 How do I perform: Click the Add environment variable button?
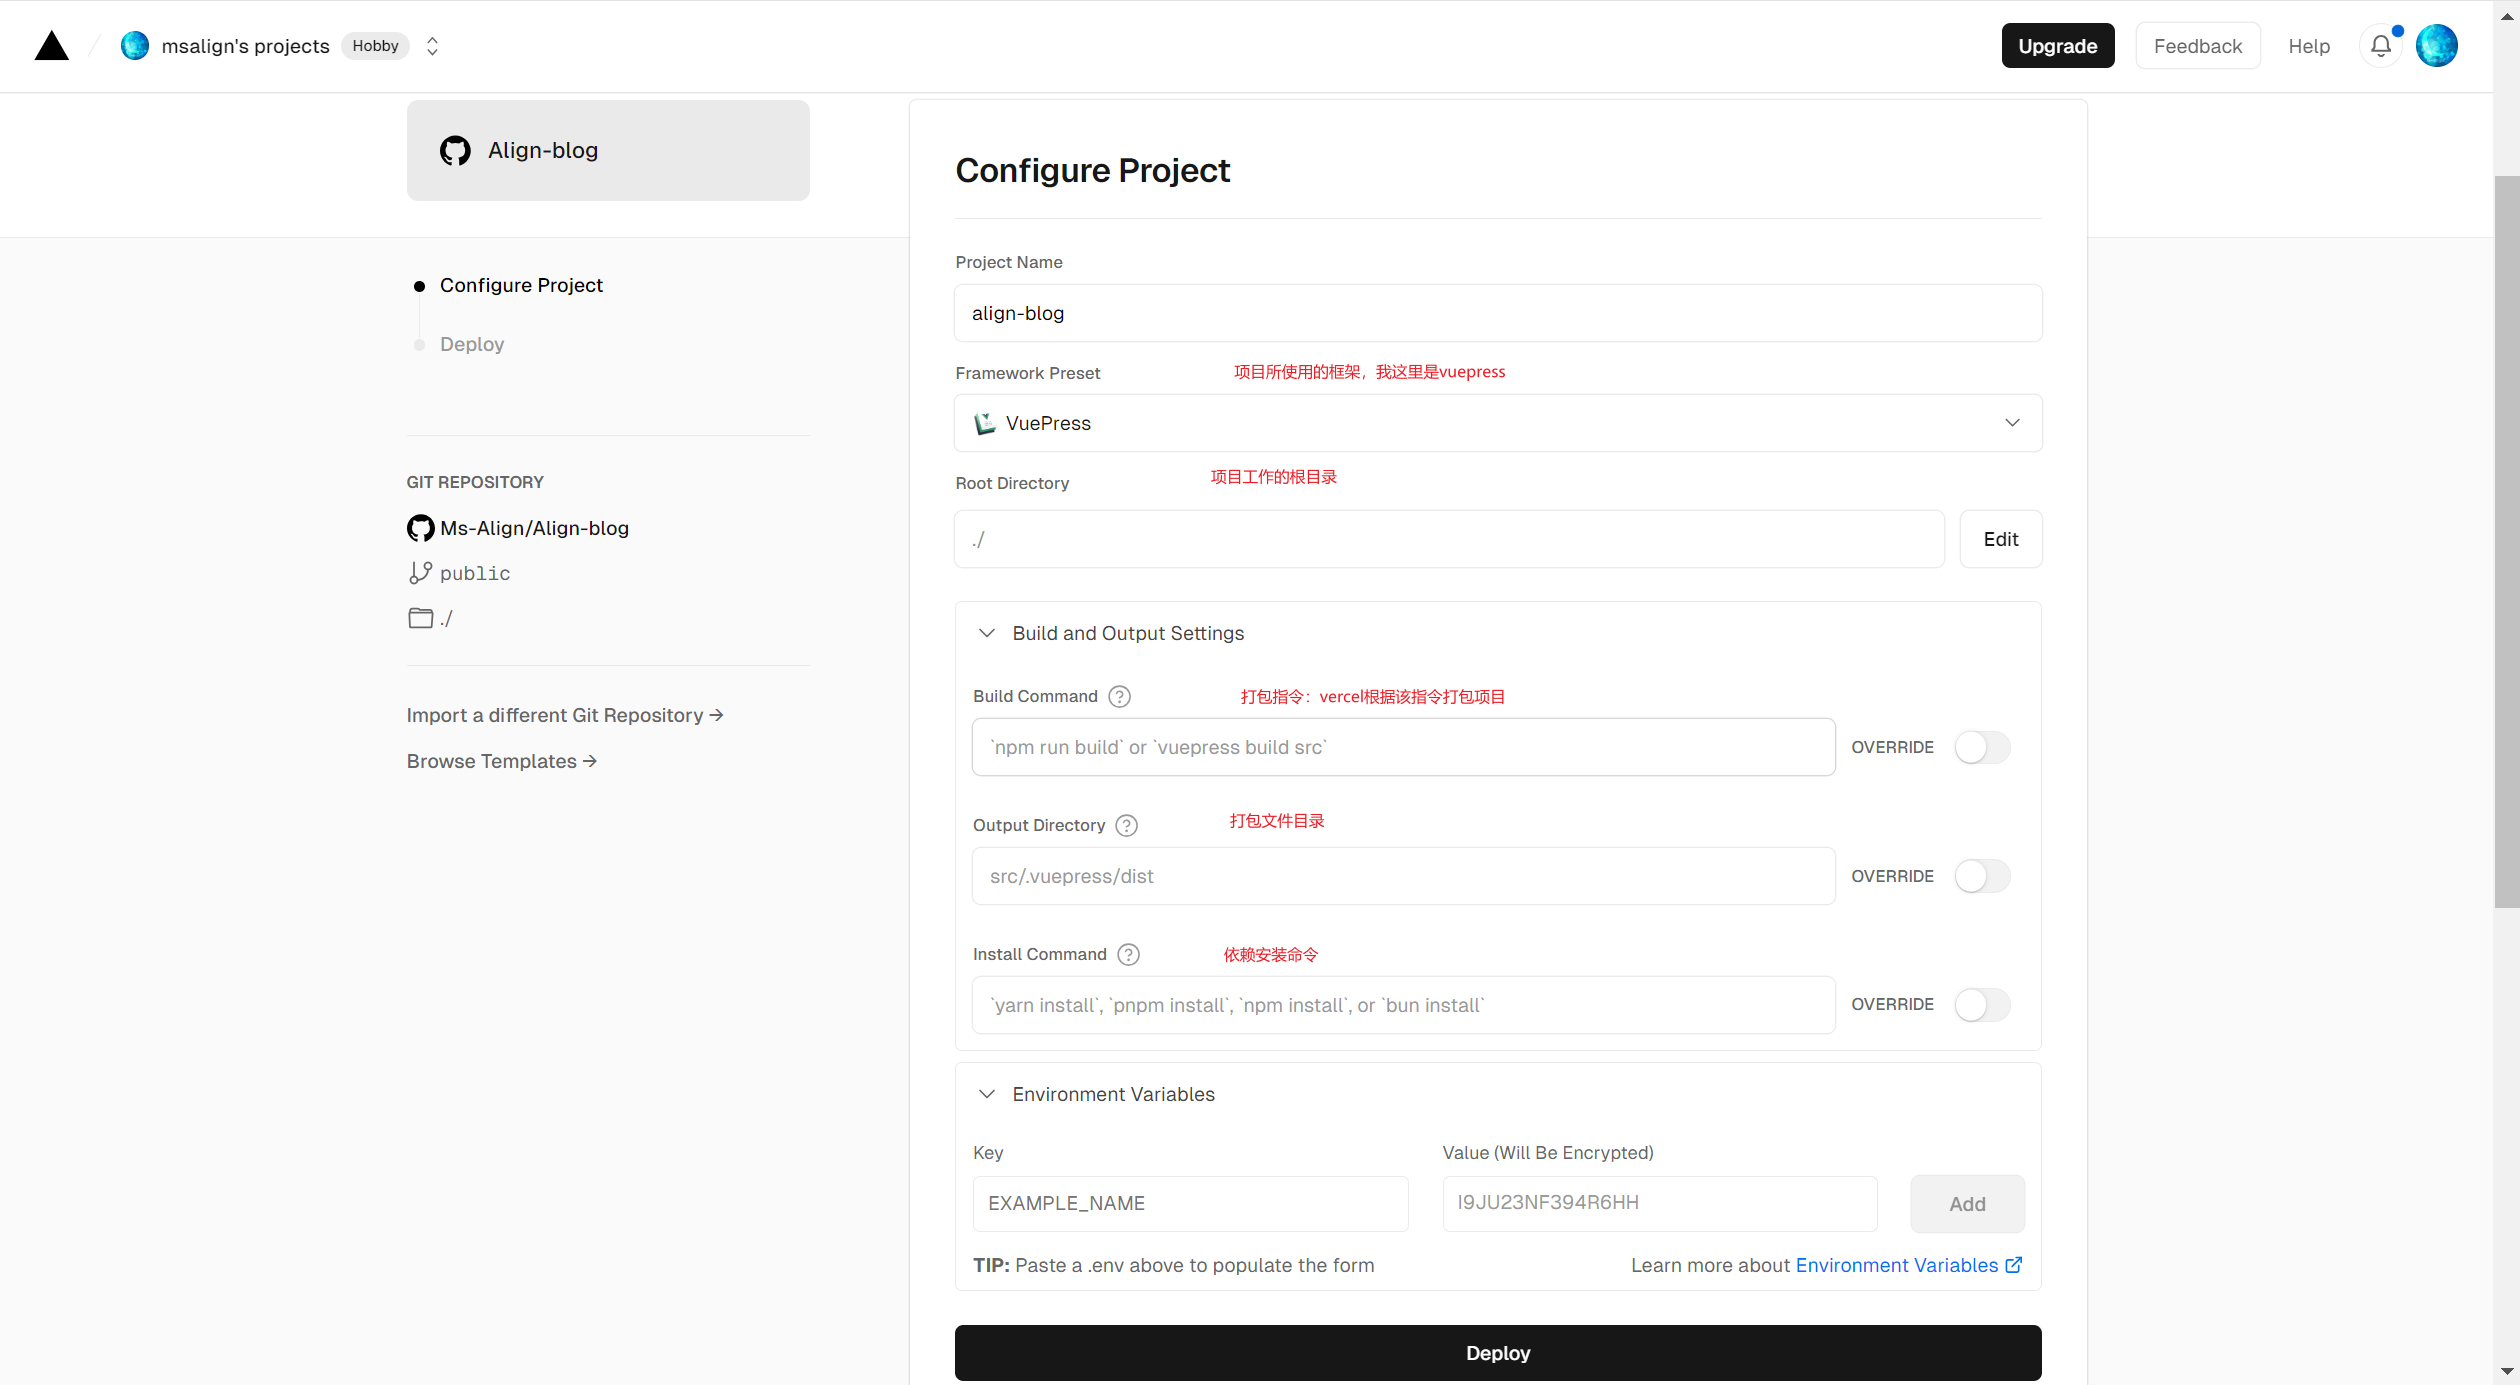click(x=1967, y=1204)
